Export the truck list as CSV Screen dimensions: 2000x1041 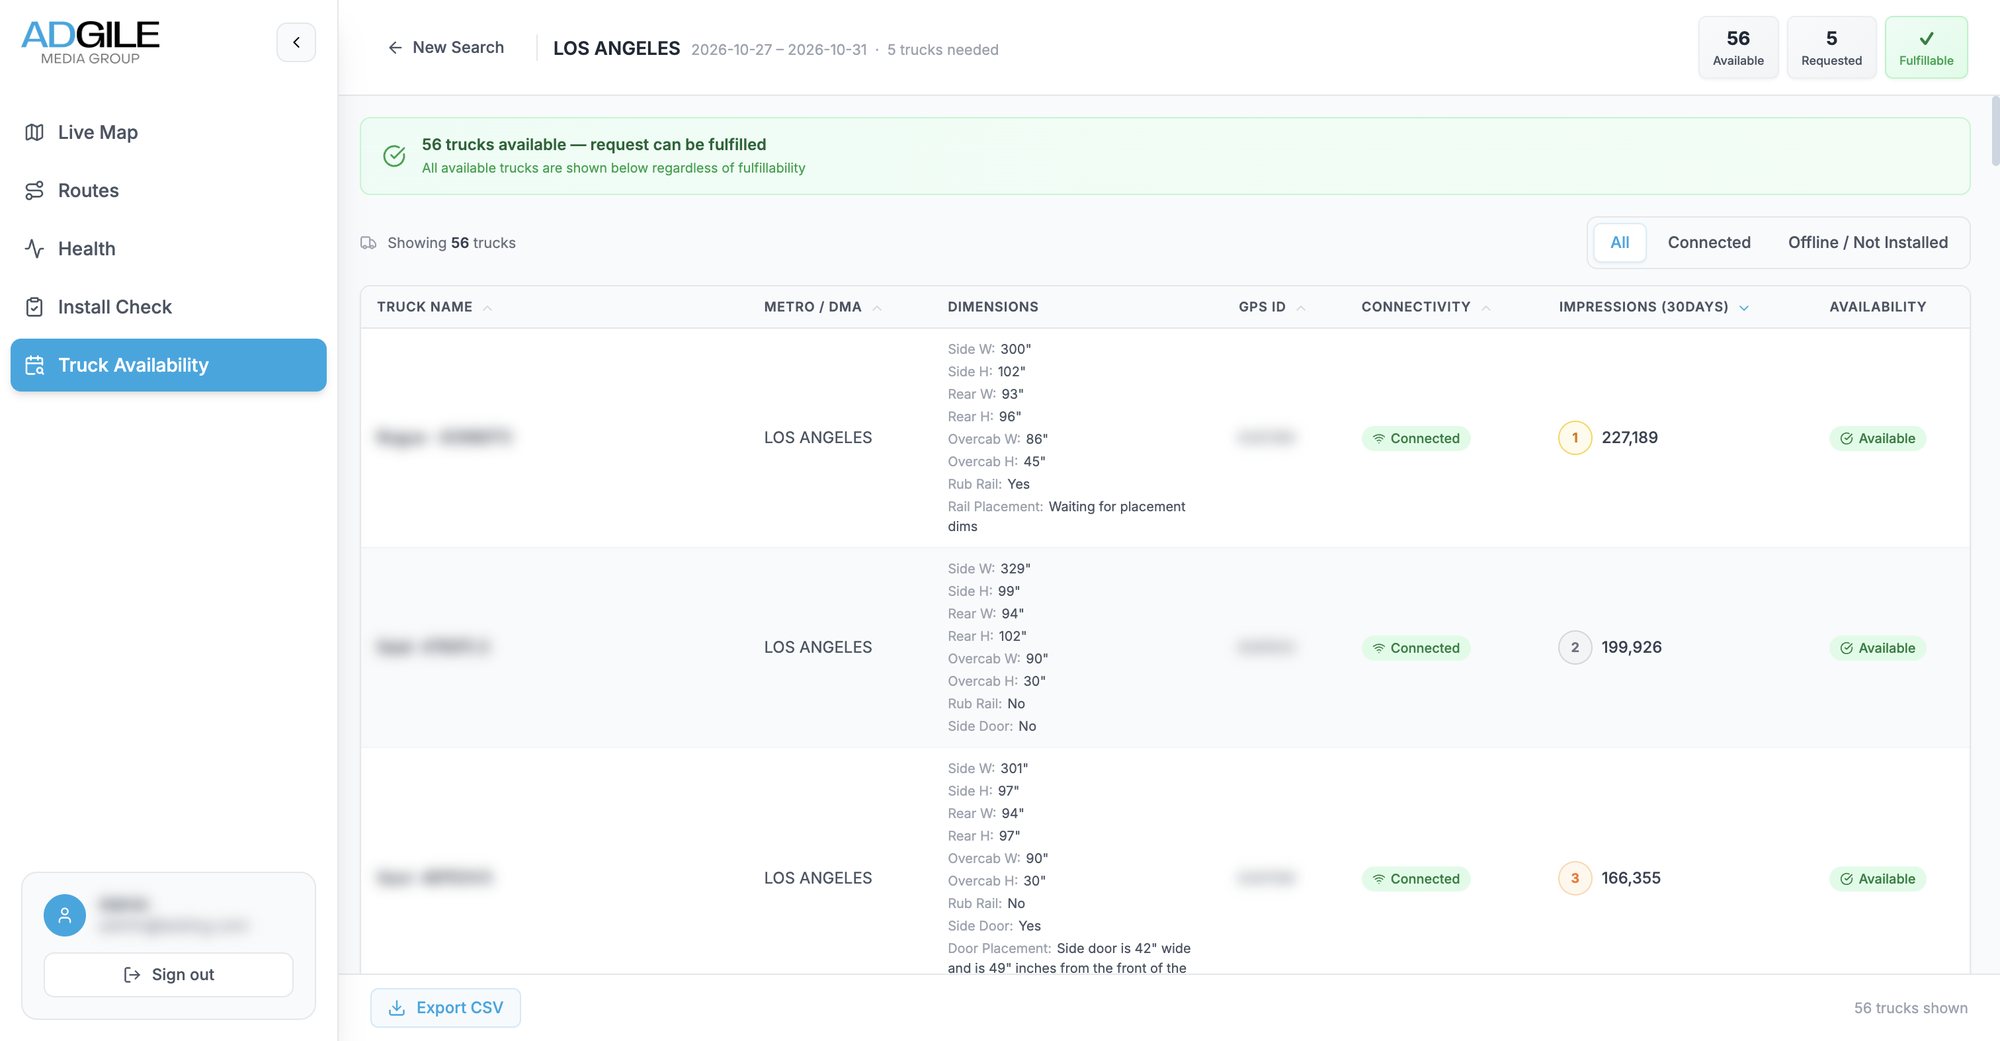coord(445,1008)
